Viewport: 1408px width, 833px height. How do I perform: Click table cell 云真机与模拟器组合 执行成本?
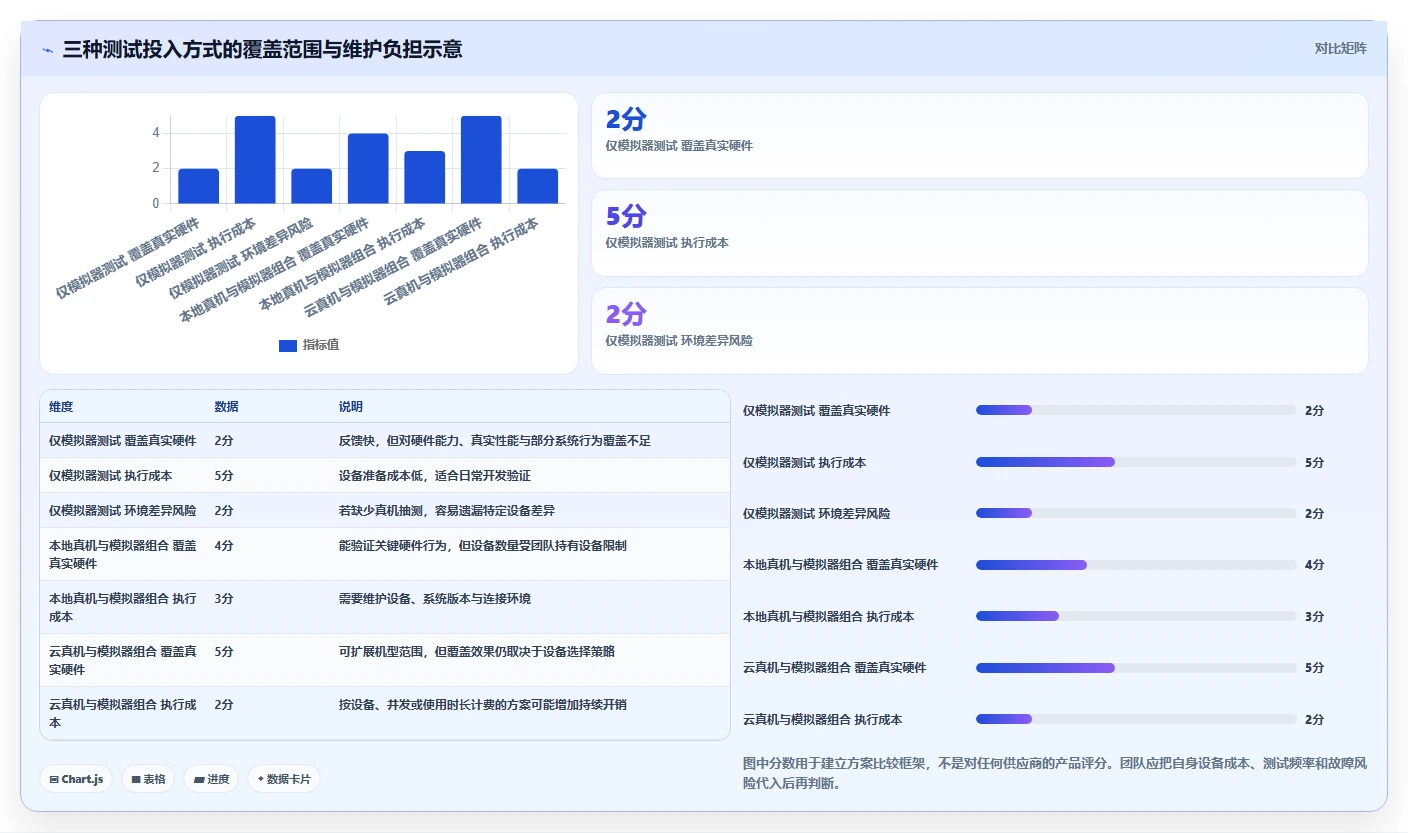click(x=123, y=713)
